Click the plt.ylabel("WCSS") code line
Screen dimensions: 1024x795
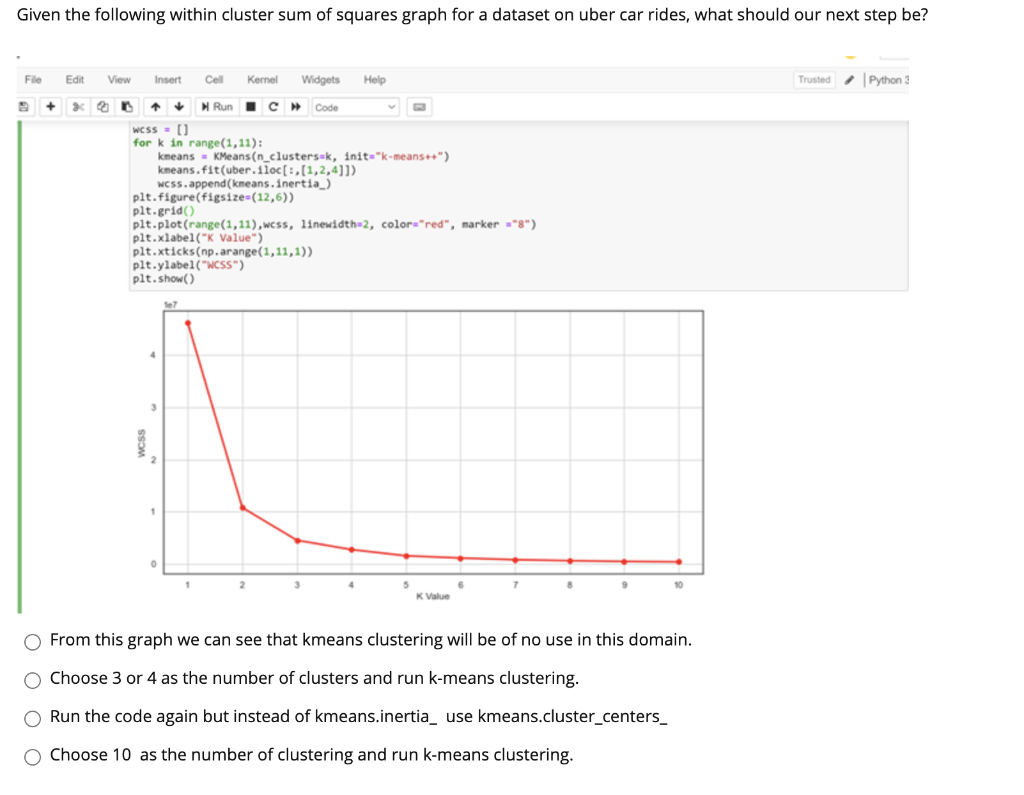tap(188, 265)
